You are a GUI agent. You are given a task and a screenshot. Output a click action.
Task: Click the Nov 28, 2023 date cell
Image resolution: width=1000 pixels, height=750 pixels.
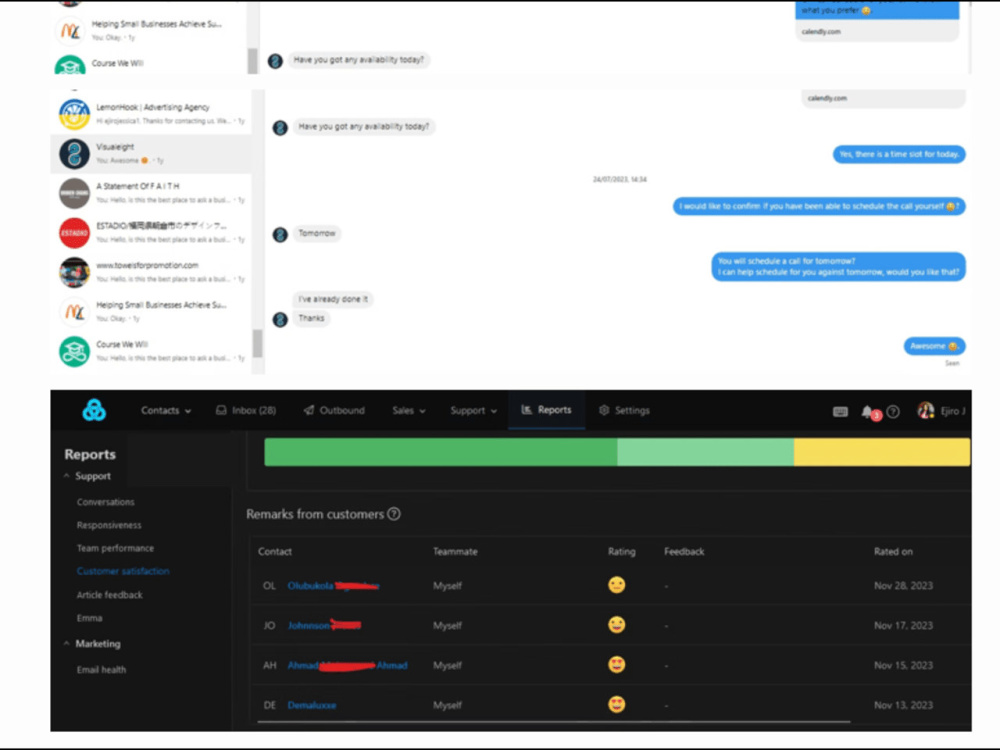point(903,585)
